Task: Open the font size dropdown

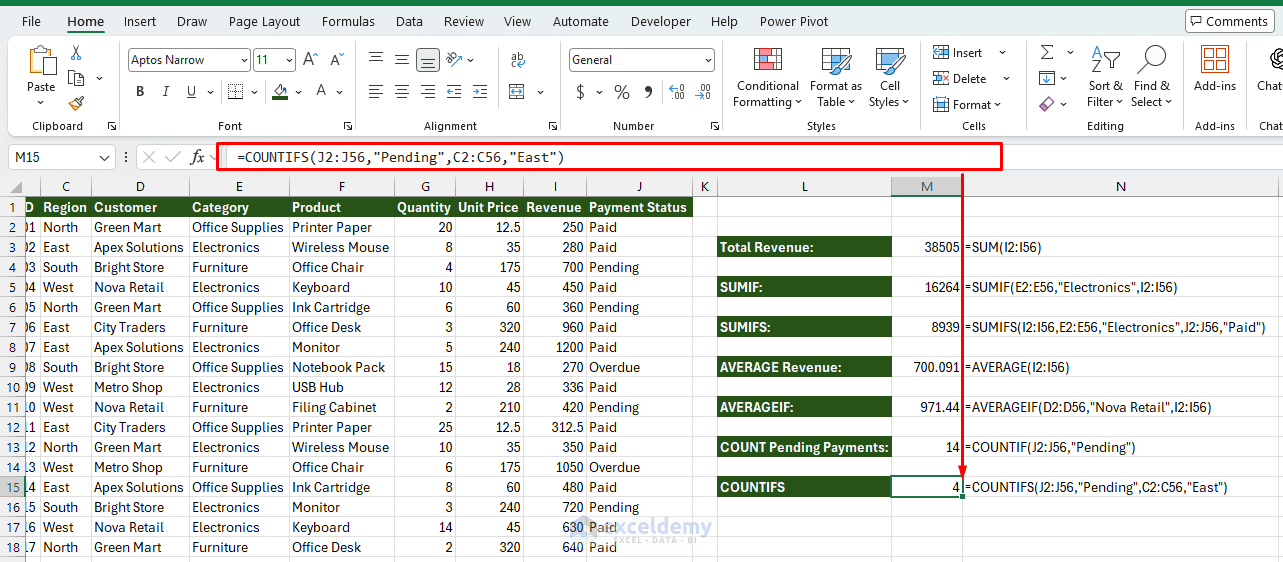Action: click(289, 60)
